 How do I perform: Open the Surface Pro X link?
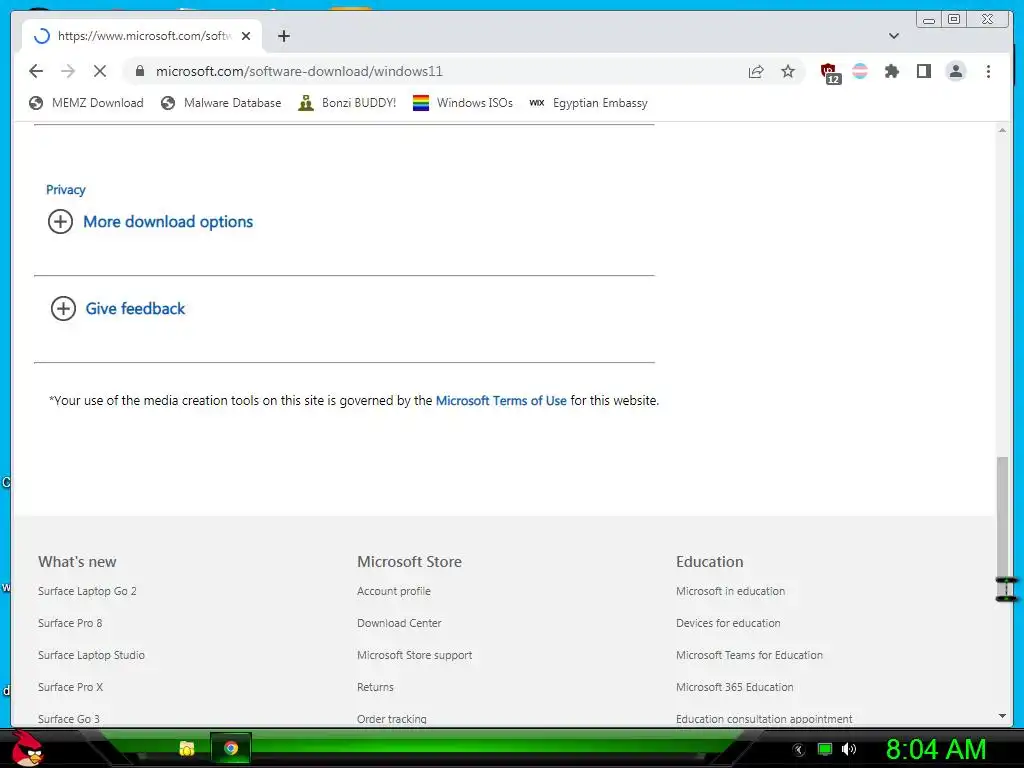71,687
